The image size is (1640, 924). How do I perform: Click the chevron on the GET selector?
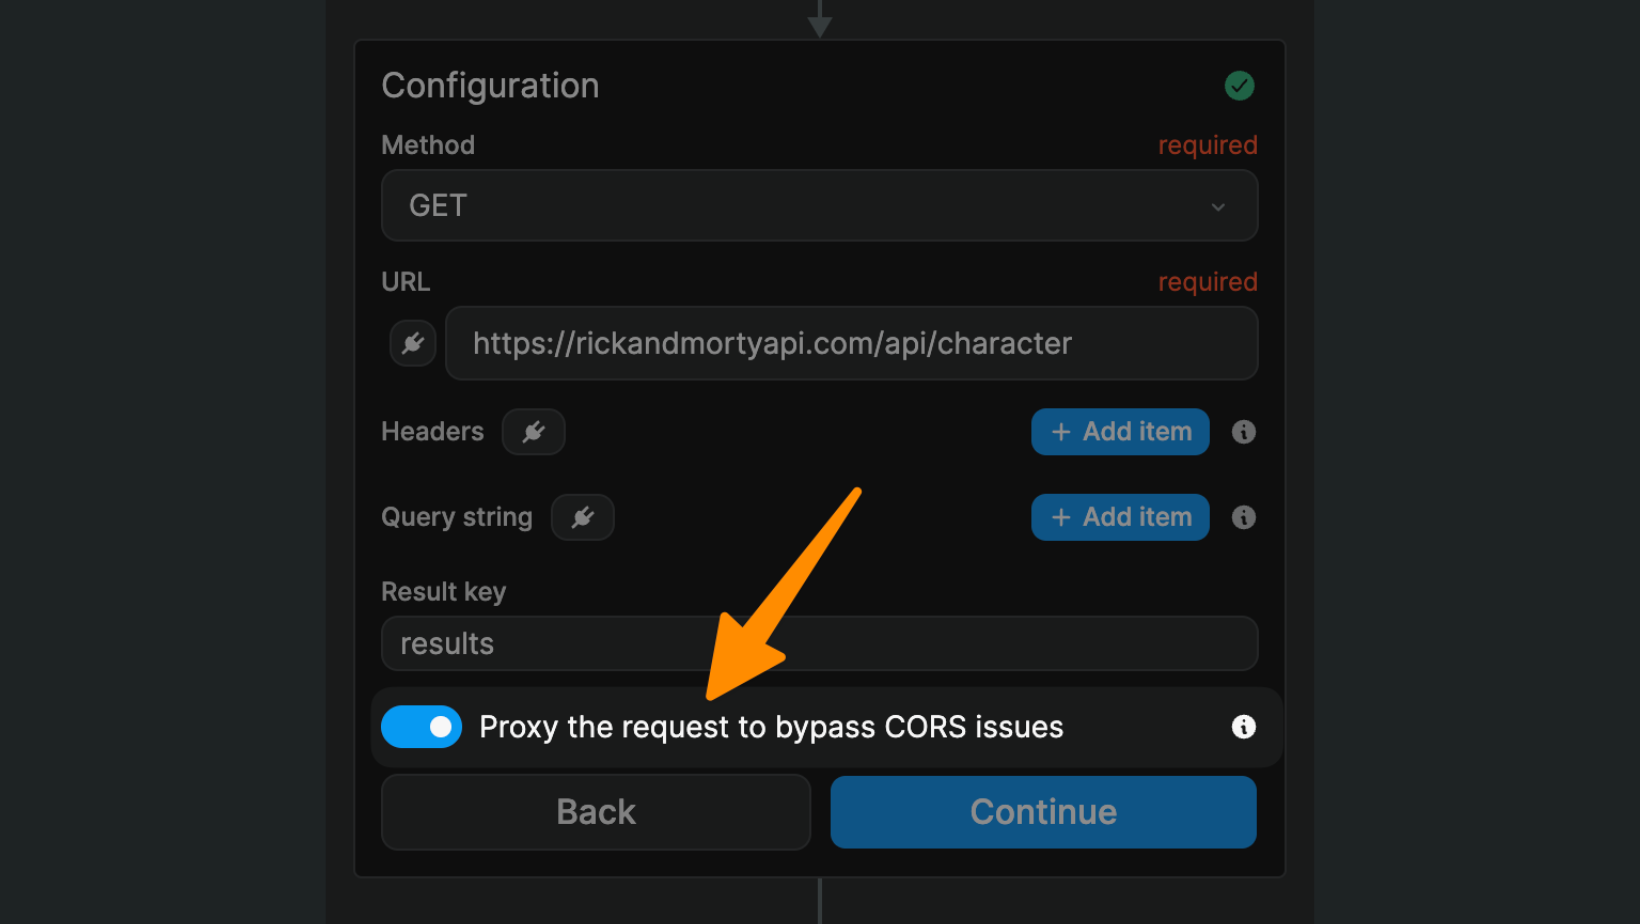[1218, 206]
